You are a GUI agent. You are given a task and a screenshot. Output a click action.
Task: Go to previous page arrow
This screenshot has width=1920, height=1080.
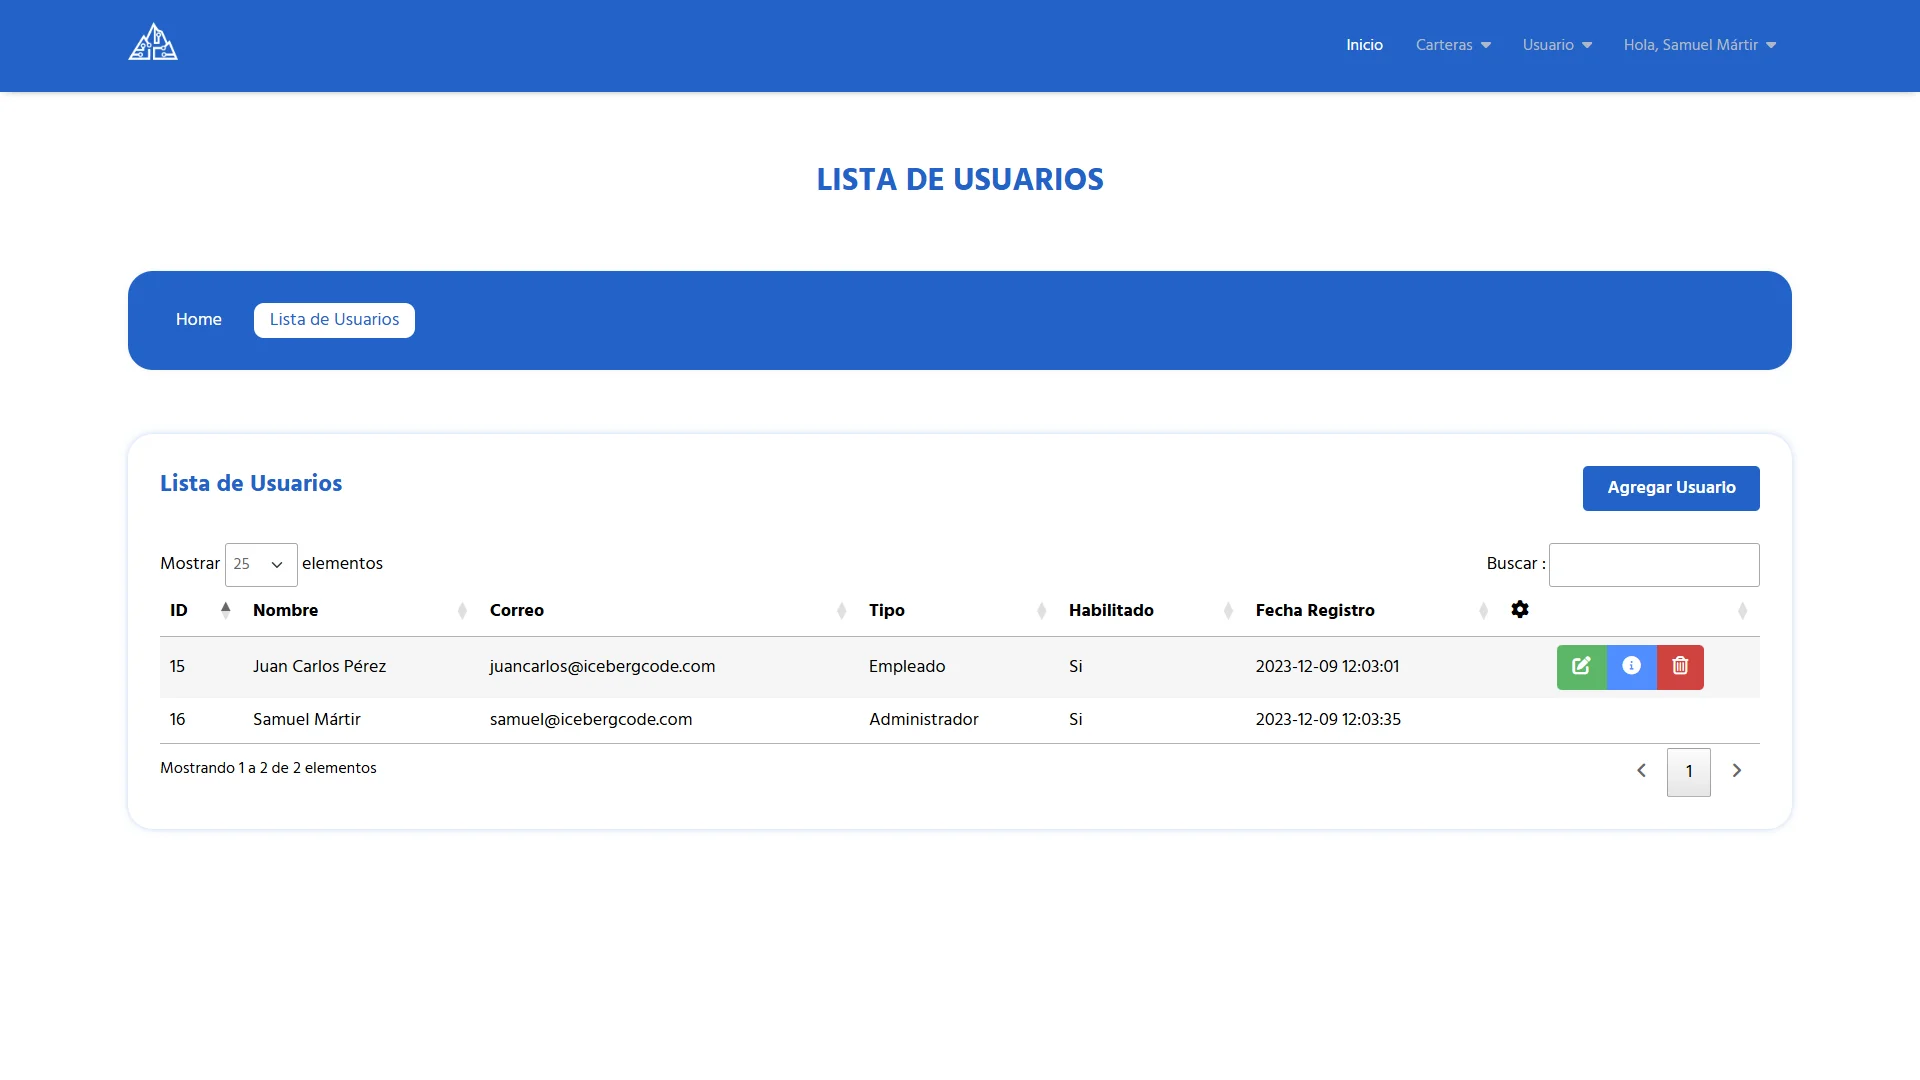(1641, 771)
